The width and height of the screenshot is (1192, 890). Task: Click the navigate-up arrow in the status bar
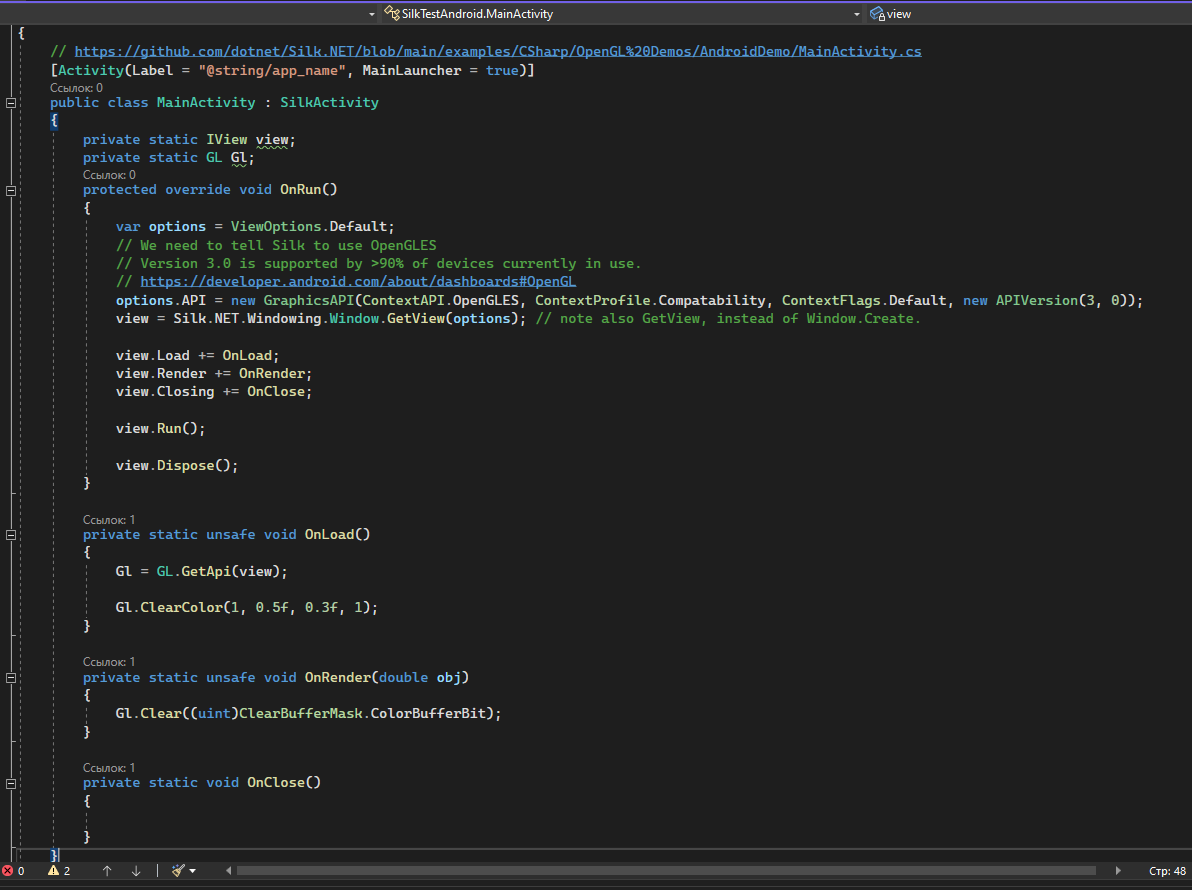pos(108,871)
